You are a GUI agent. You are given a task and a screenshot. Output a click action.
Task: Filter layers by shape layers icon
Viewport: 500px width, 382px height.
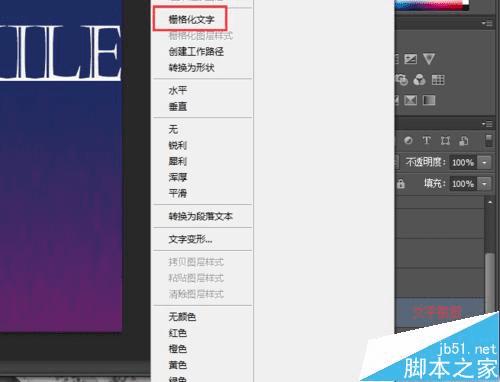point(445,141)
